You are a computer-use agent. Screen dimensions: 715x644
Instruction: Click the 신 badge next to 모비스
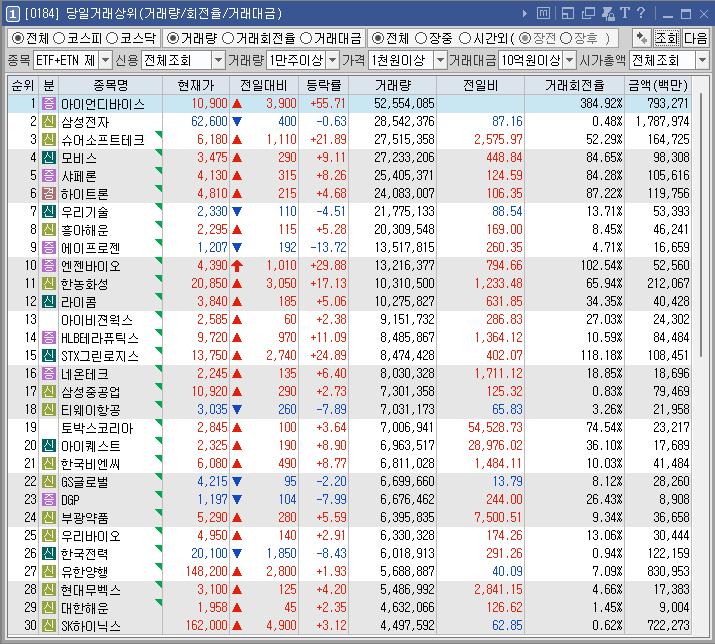pos(49,157)
